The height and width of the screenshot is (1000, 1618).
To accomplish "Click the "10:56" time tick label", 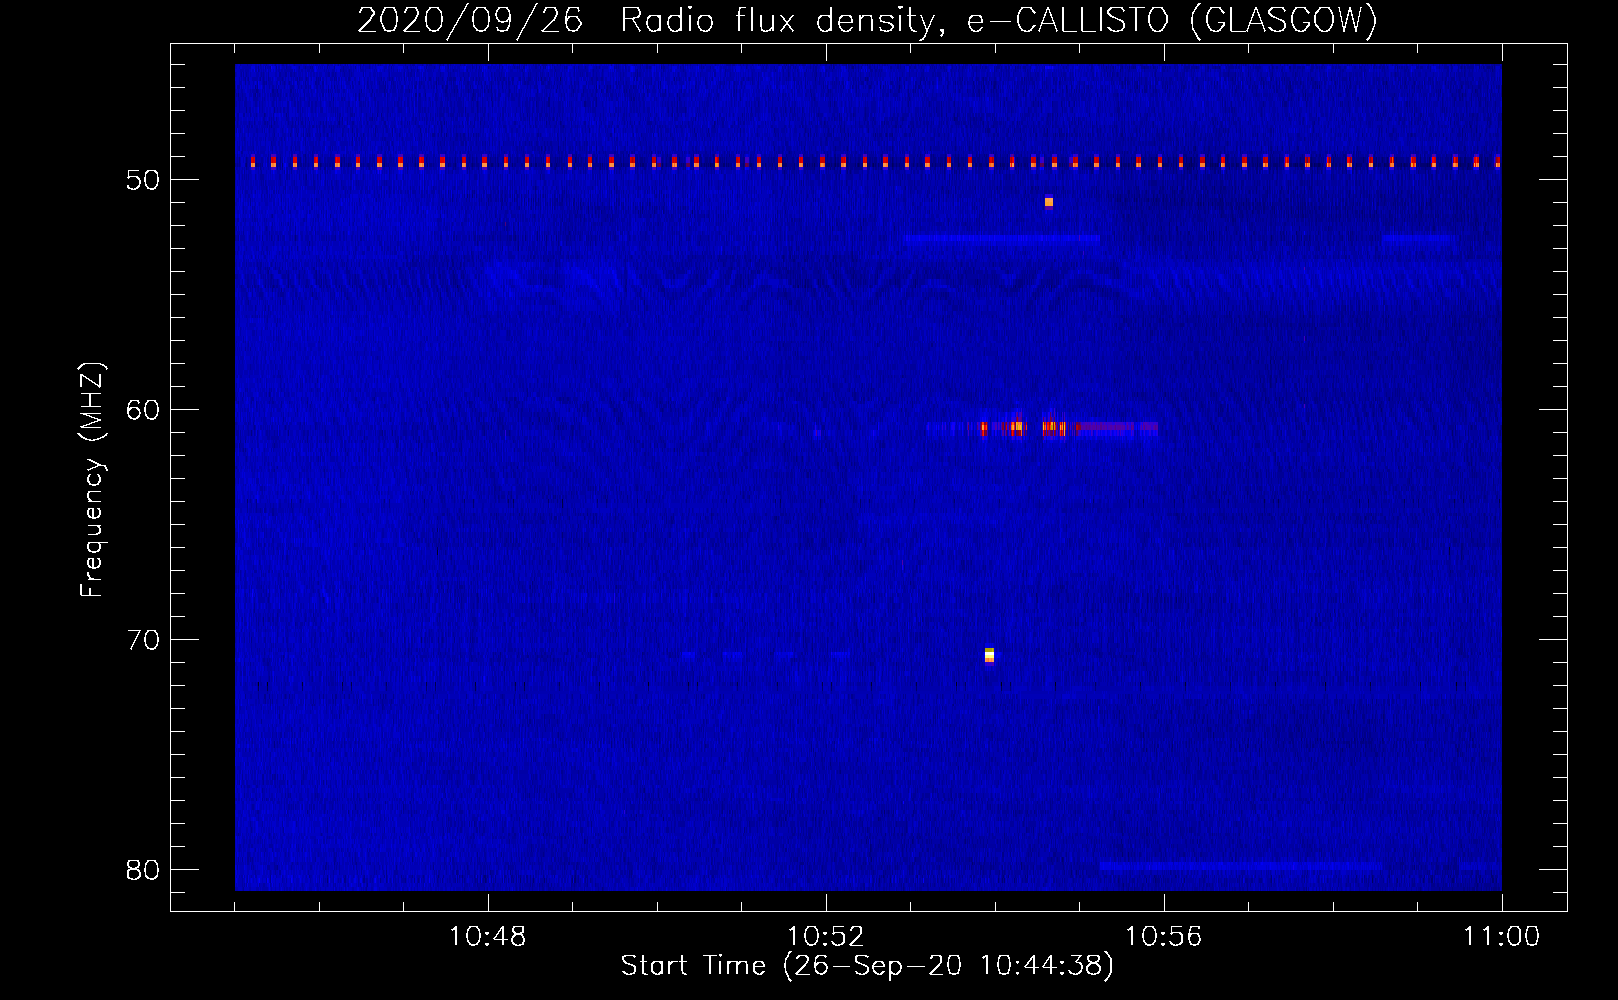I will (1163, 937).
